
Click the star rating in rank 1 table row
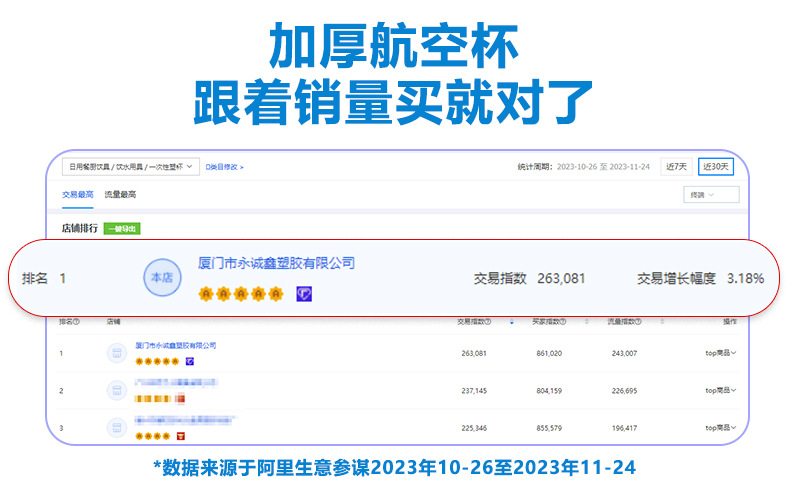click(157, 361)
